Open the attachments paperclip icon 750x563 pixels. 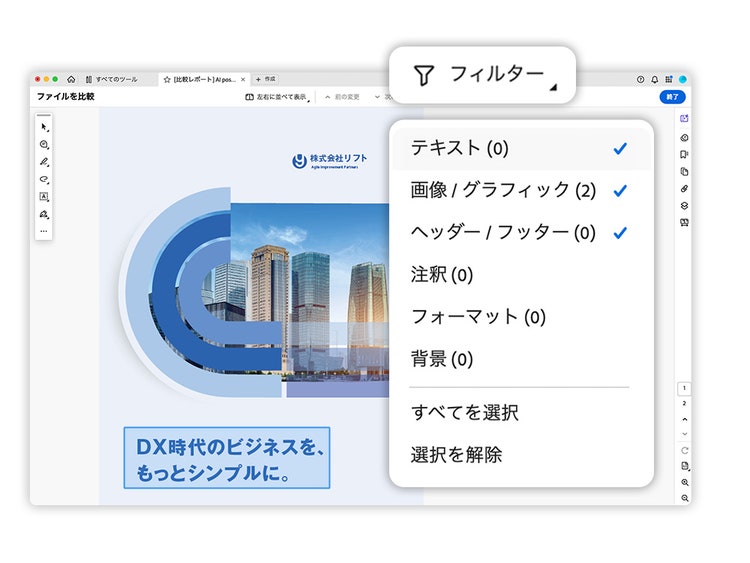coord(684,189)
